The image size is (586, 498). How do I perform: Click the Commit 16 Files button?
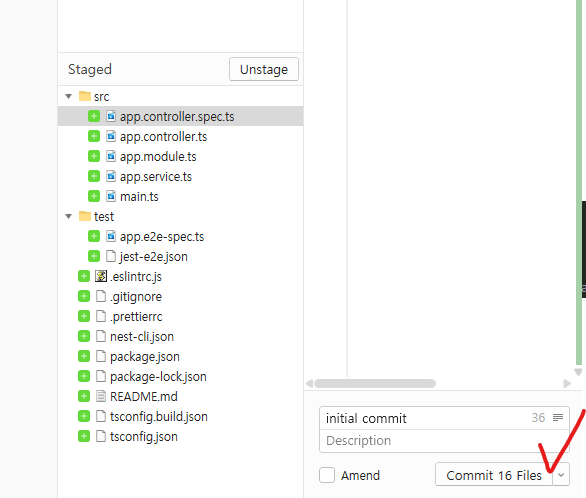coord(494,475)
